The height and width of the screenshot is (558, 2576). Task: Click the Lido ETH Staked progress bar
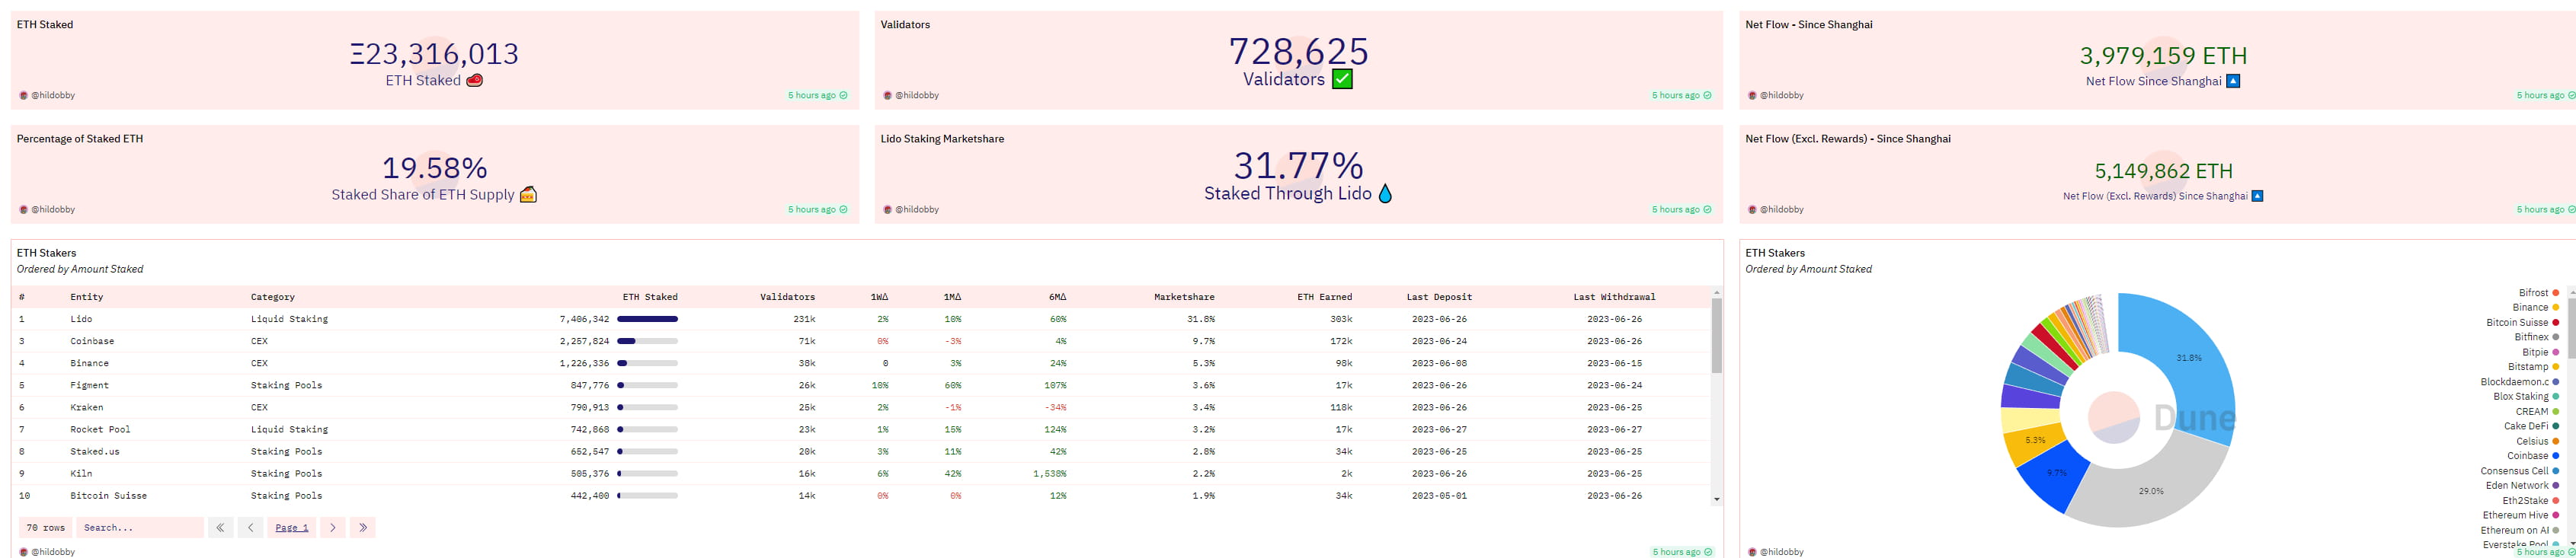(x=648, y=319)
